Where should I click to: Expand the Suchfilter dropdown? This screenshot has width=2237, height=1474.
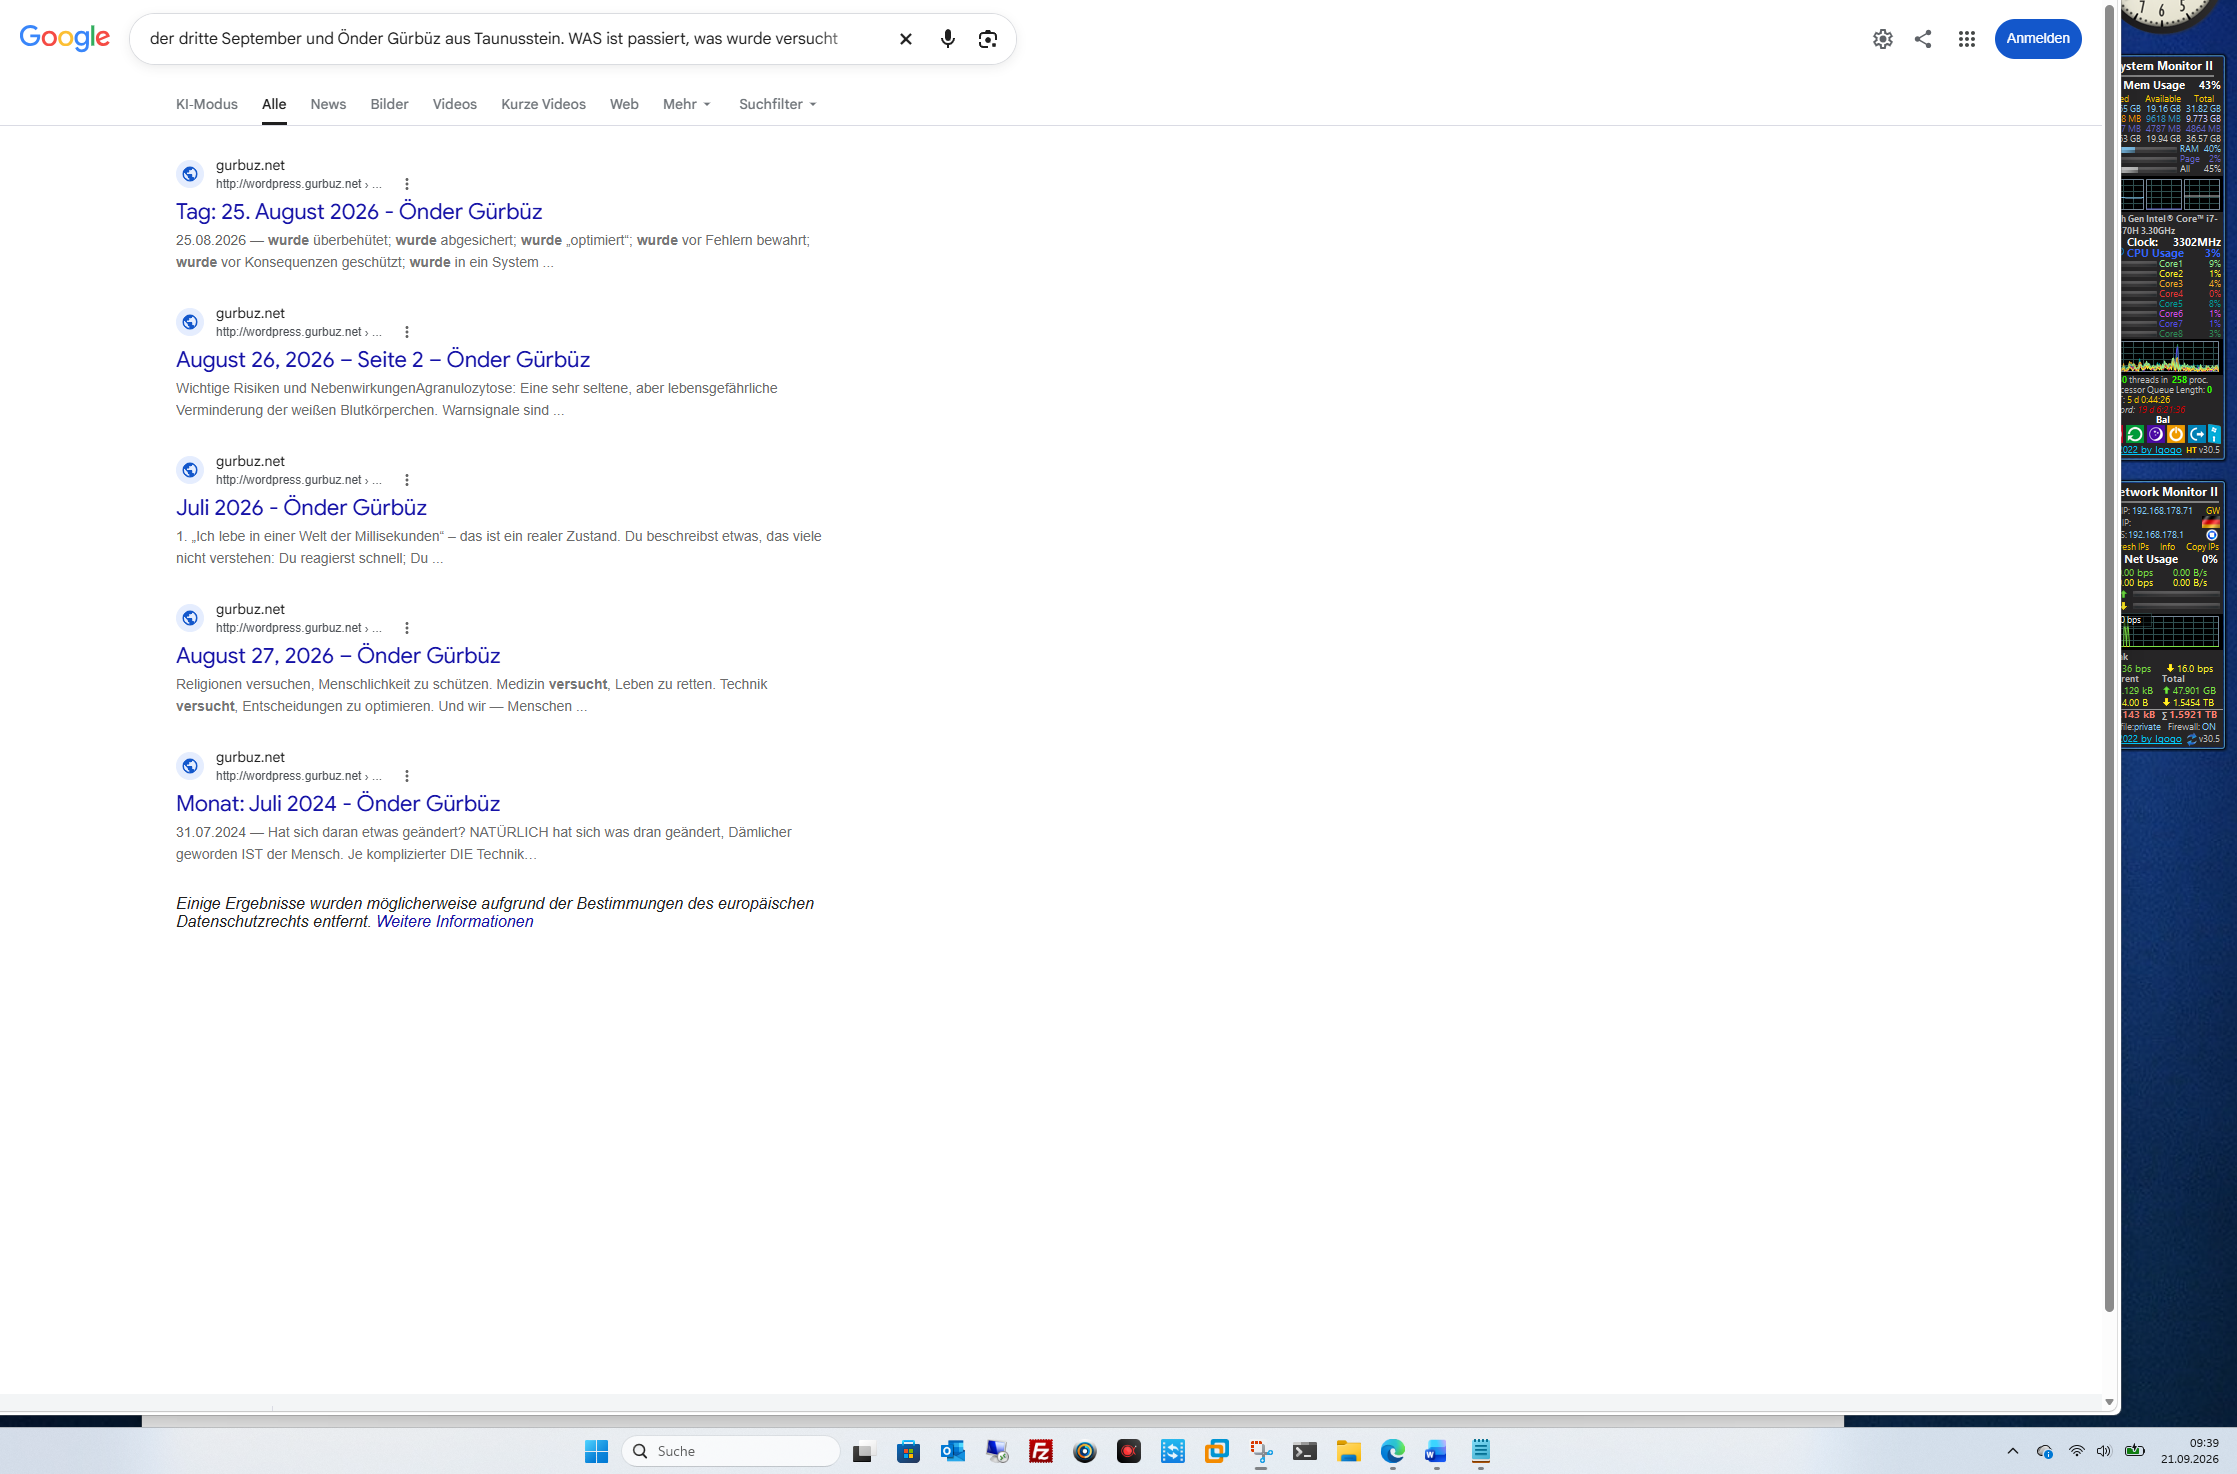pyautogui.click(x=778, y=104)
